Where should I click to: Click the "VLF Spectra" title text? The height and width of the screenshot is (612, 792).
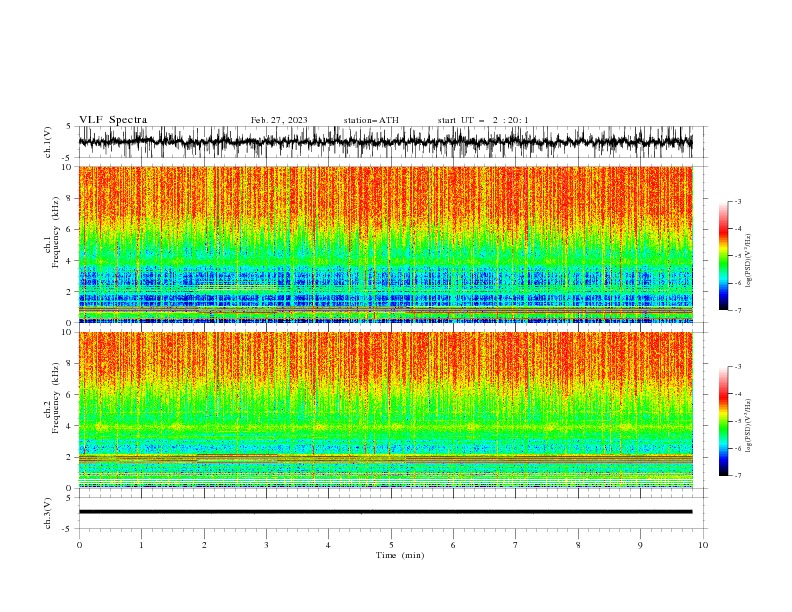pyautogui.click(x=113, y=120)
